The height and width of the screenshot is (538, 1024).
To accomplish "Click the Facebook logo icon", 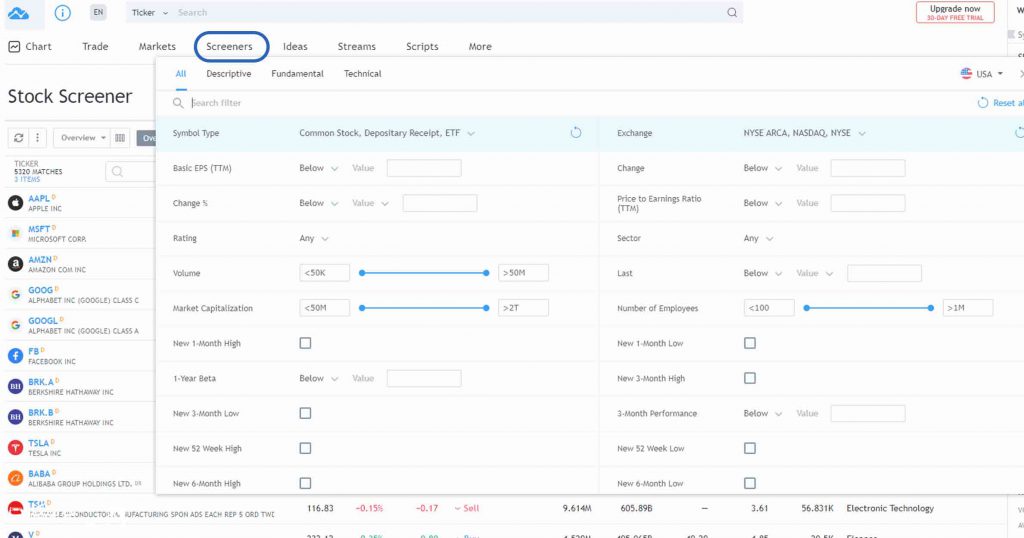I will tap(15, 356).
